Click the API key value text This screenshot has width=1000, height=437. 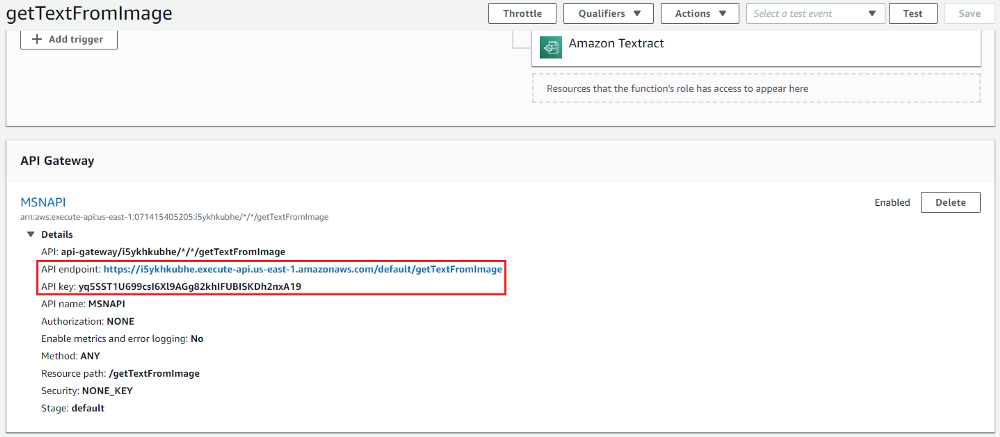pyautogui.click(x=190, y=286)
